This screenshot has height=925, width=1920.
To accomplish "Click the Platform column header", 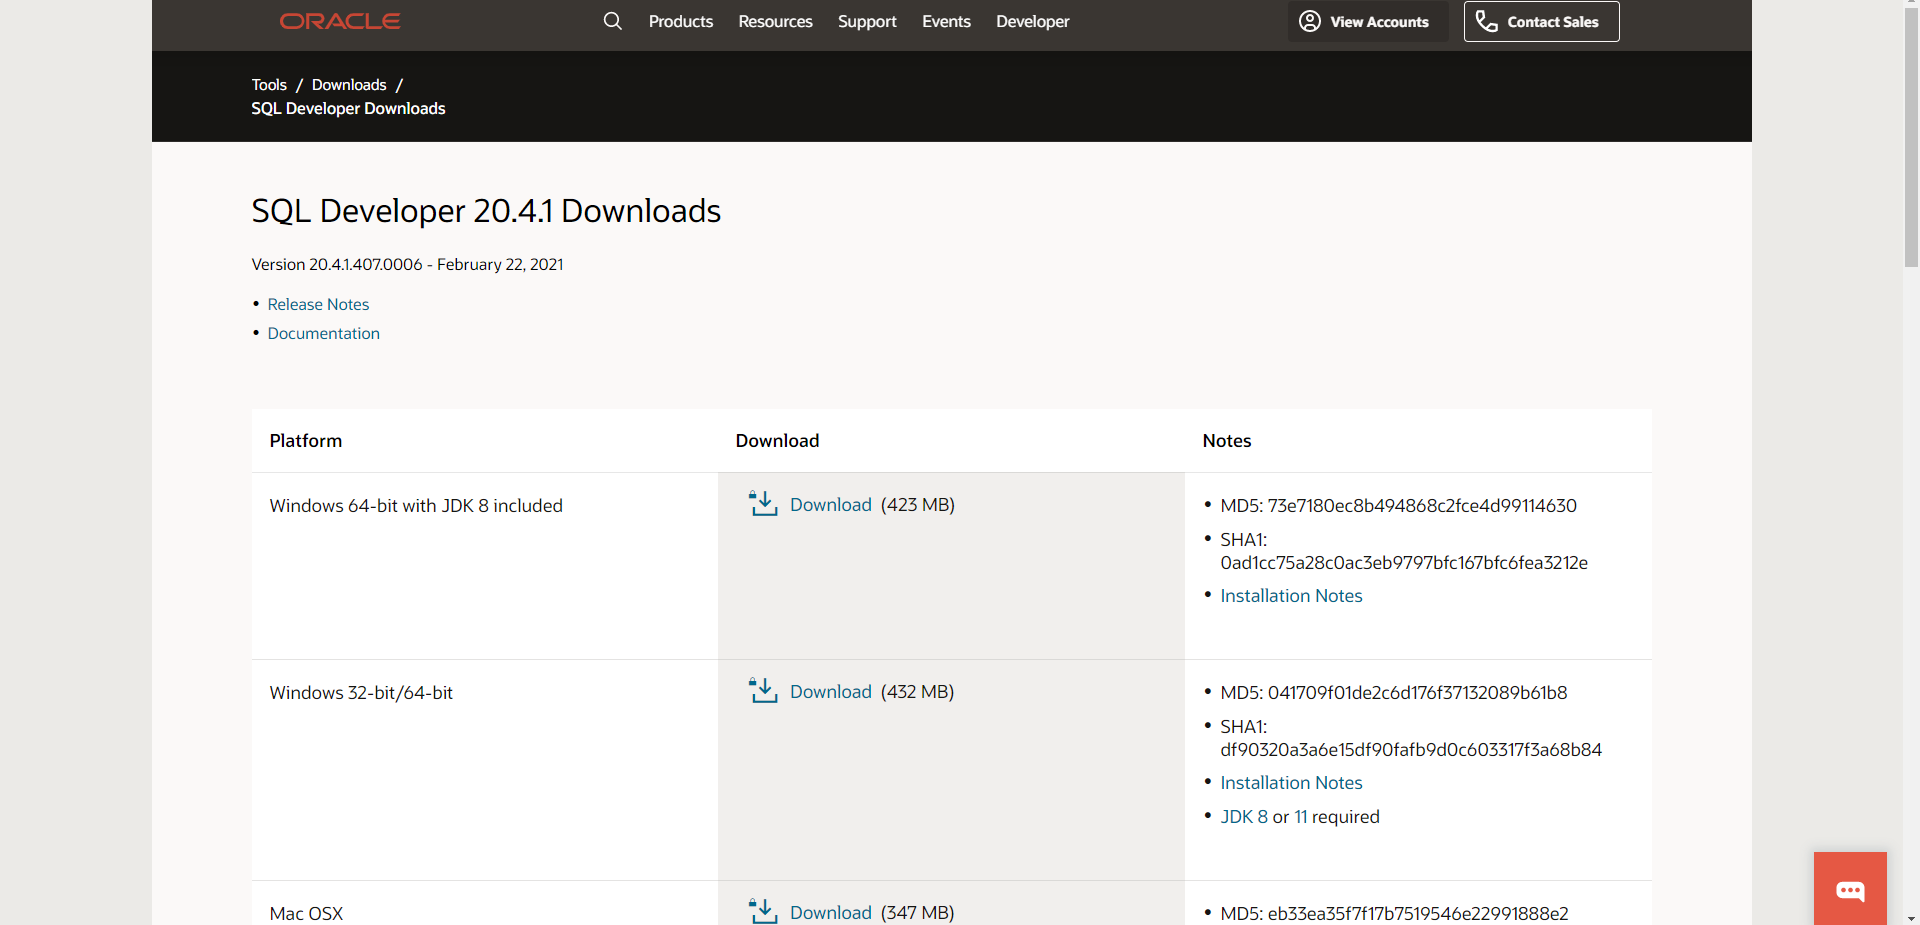I will [306, 441].
